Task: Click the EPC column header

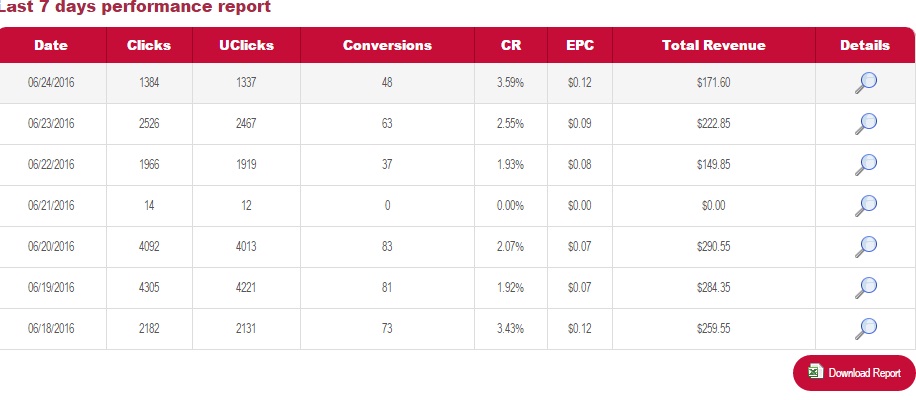Action: click(580, 45)
